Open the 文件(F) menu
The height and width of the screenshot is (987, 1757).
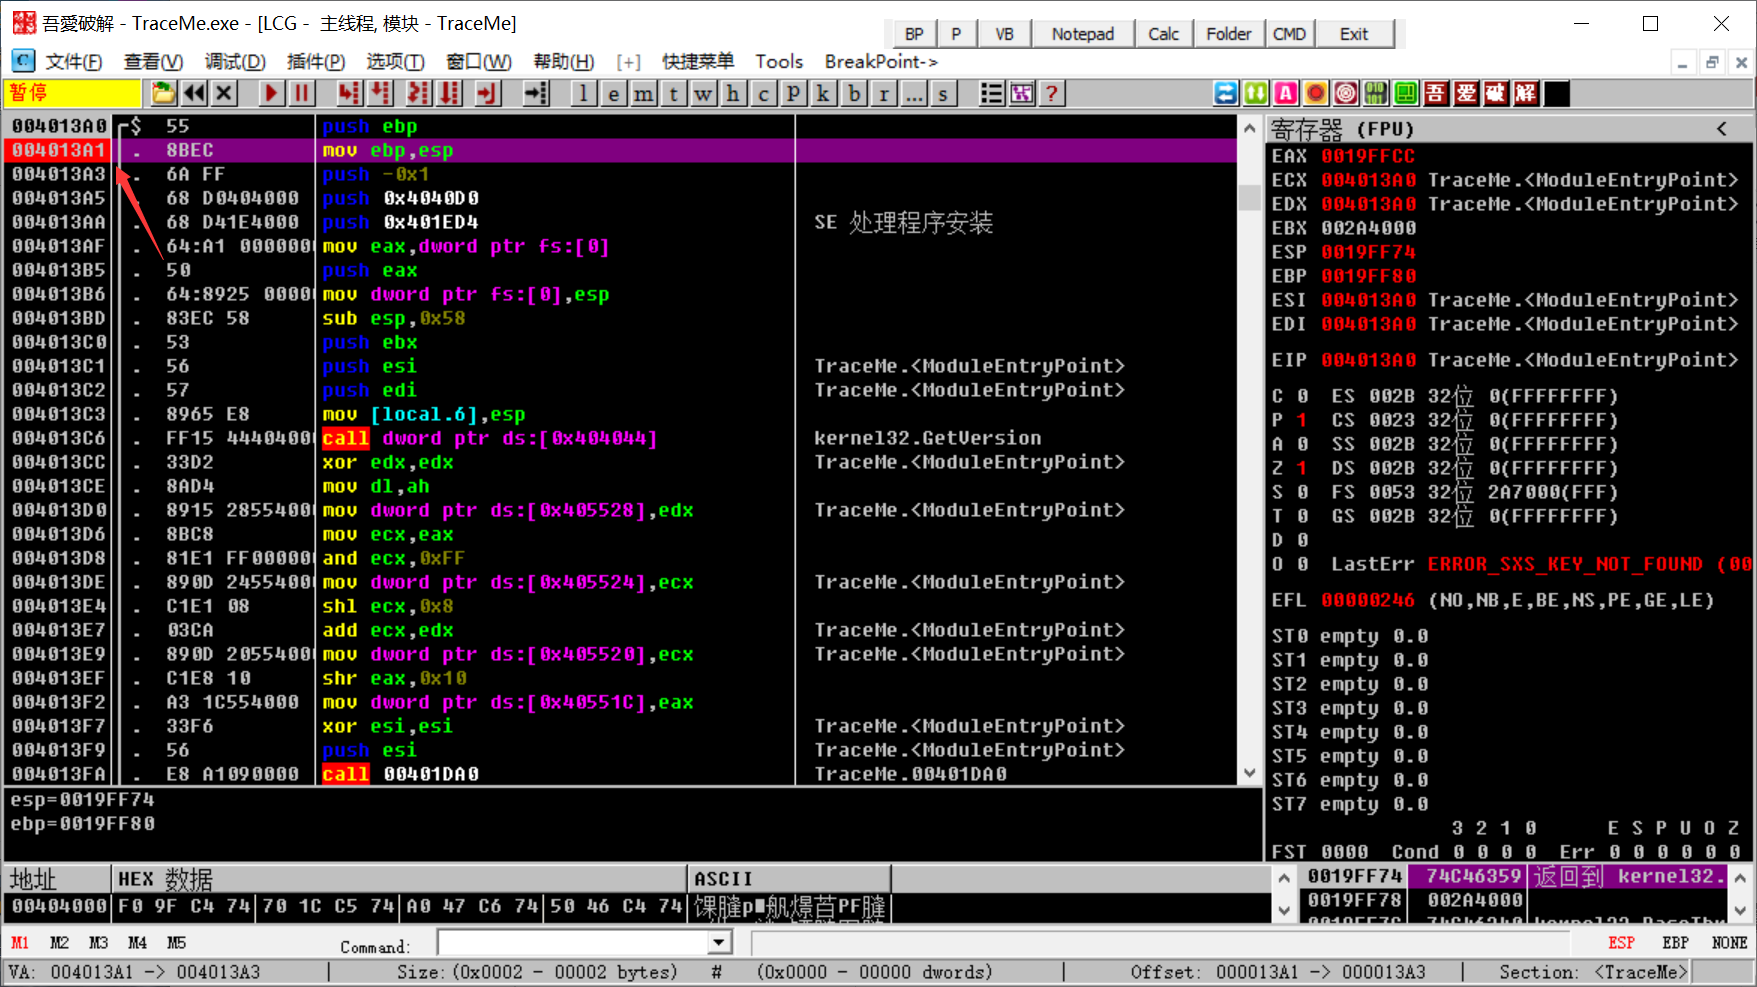pyautogui.click(x=74, y=62)
